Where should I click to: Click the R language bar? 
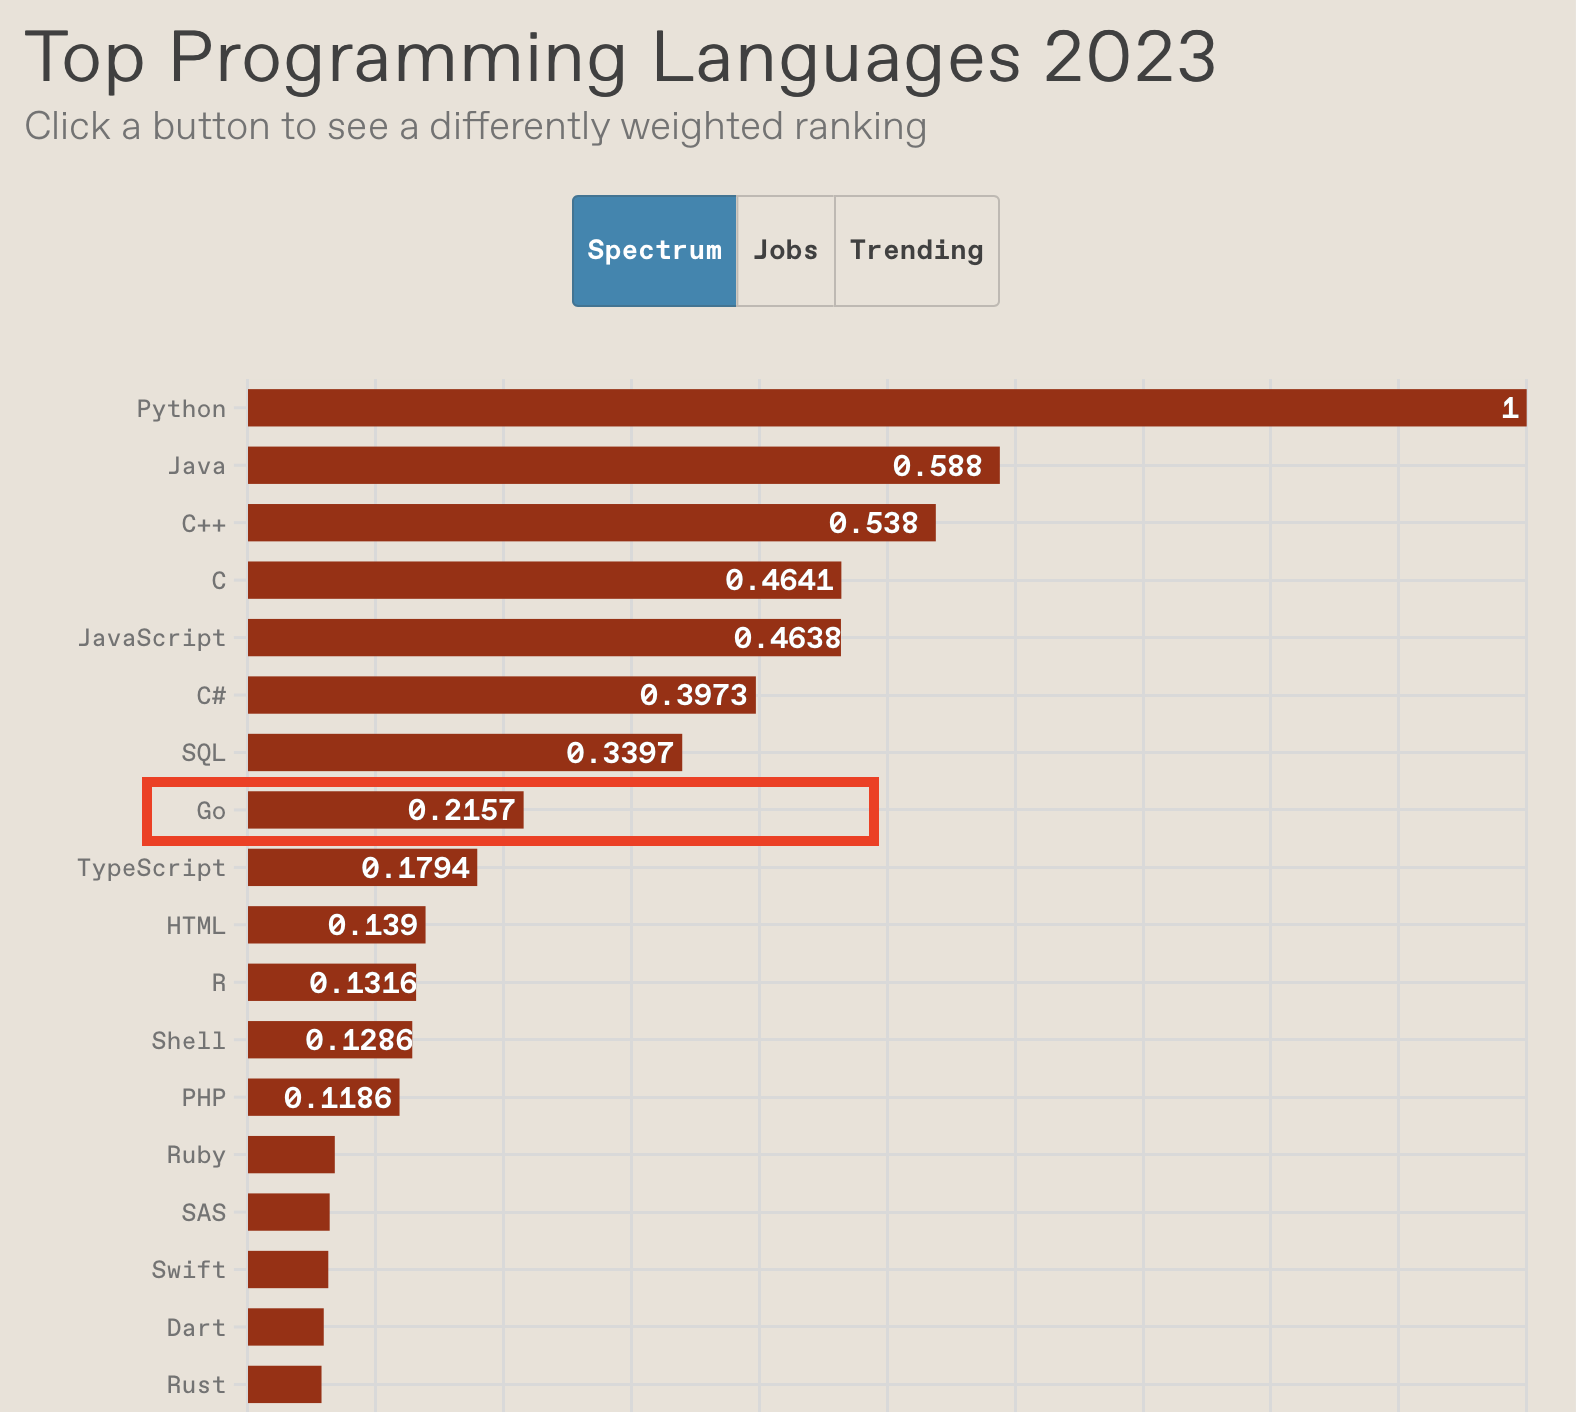coord(332,983)
